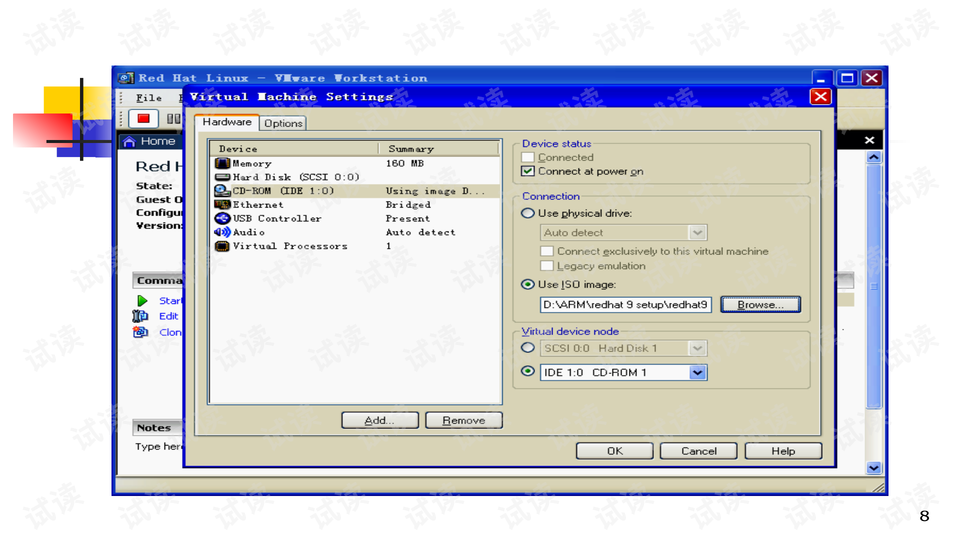The image size is (960, 540).
Task: Select the Virtual Processors icon
Action: [x=222, y=246]
